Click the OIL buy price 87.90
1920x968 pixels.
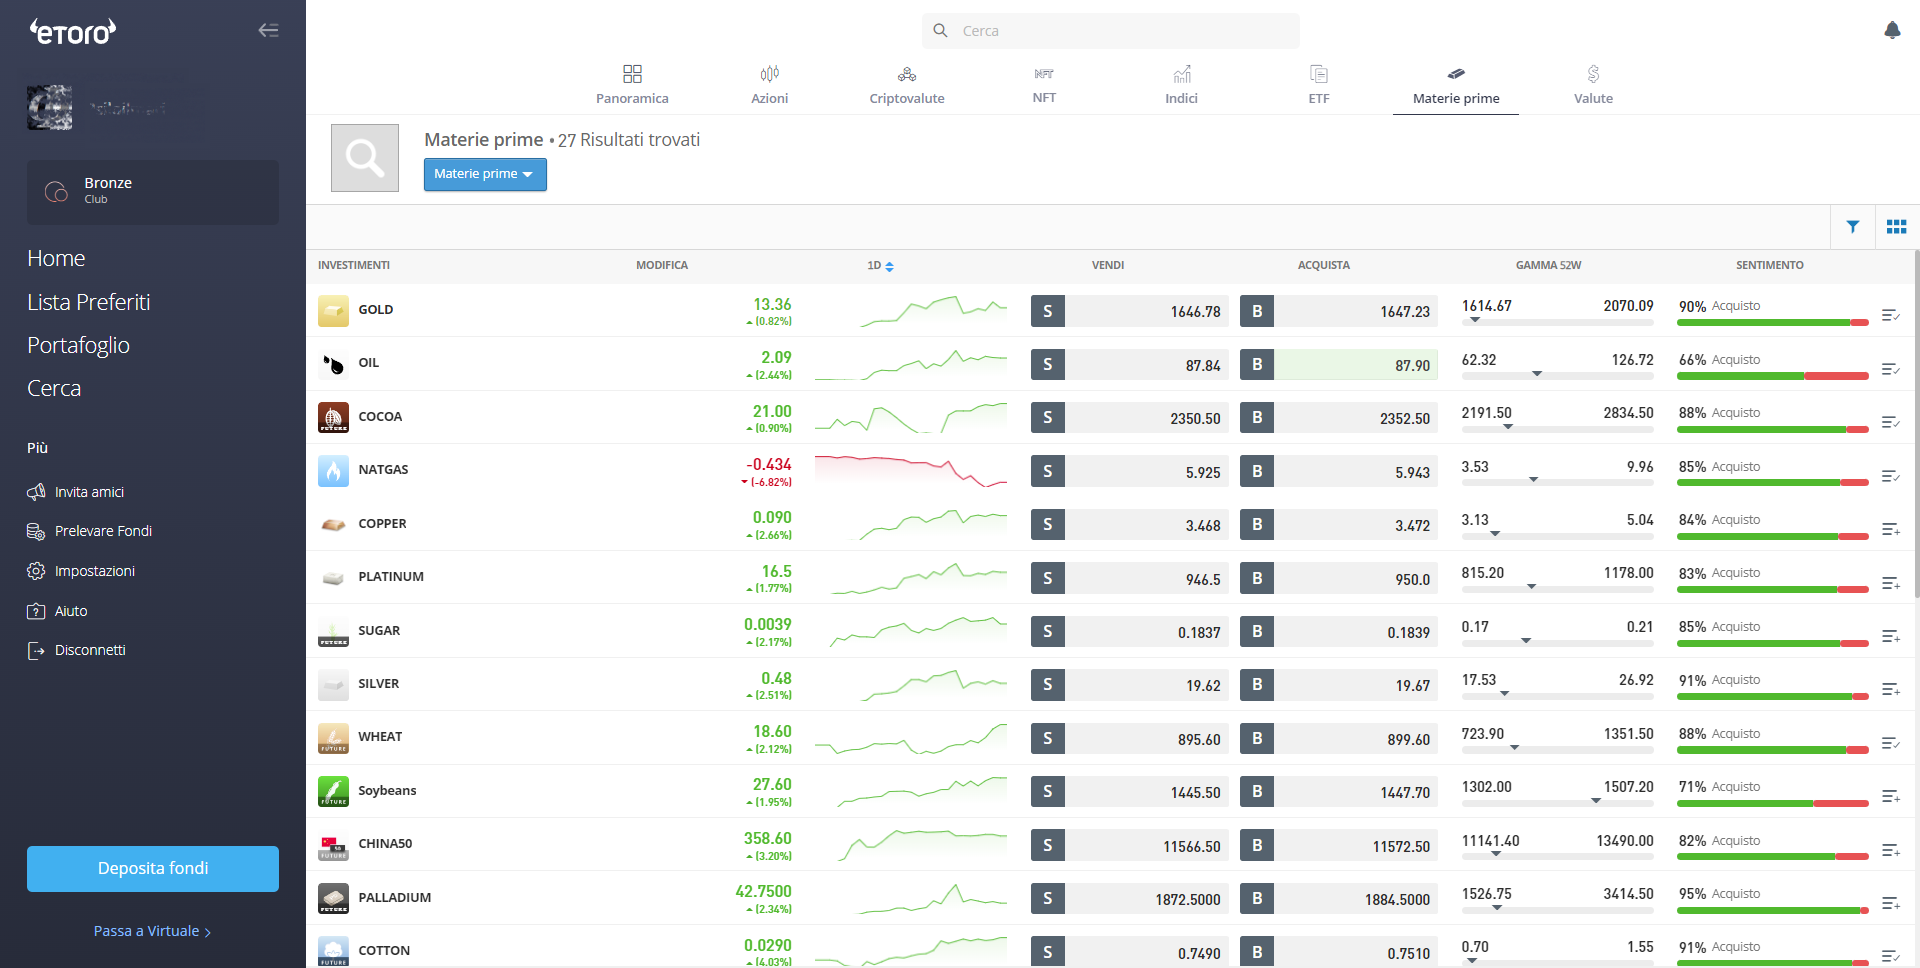click(x=1356, y=365)
